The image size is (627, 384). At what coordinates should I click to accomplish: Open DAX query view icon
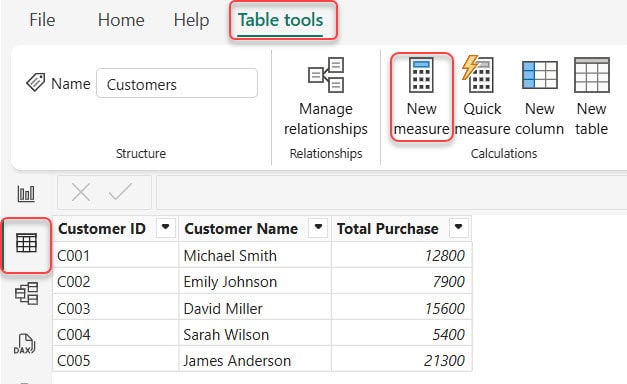24,344
